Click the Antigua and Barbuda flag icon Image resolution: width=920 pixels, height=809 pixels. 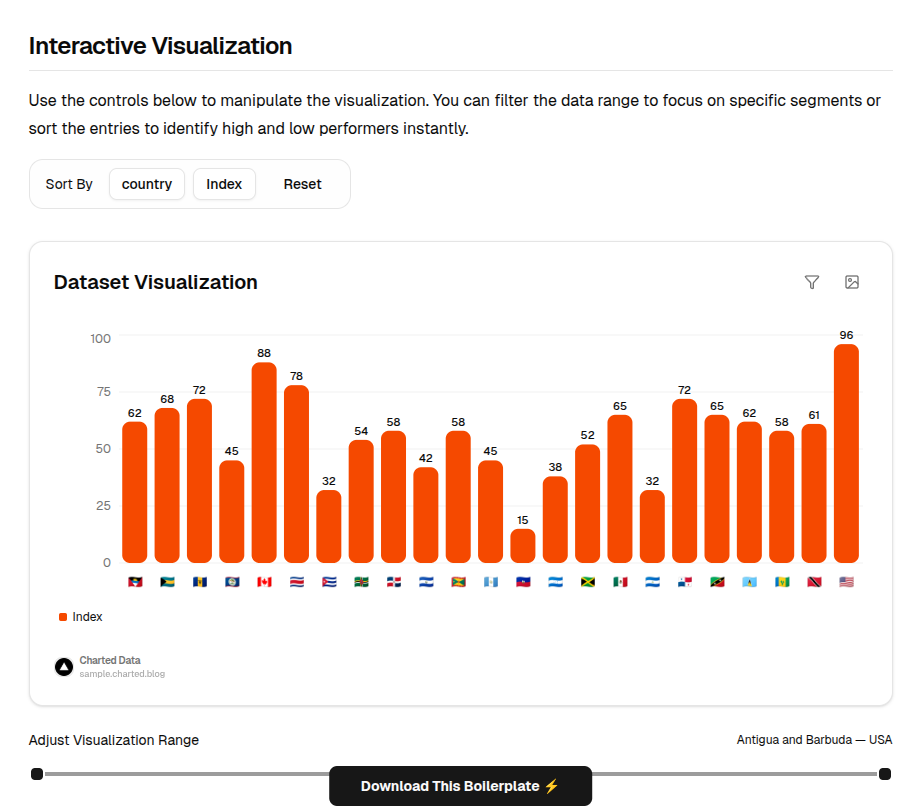point(133,581)
